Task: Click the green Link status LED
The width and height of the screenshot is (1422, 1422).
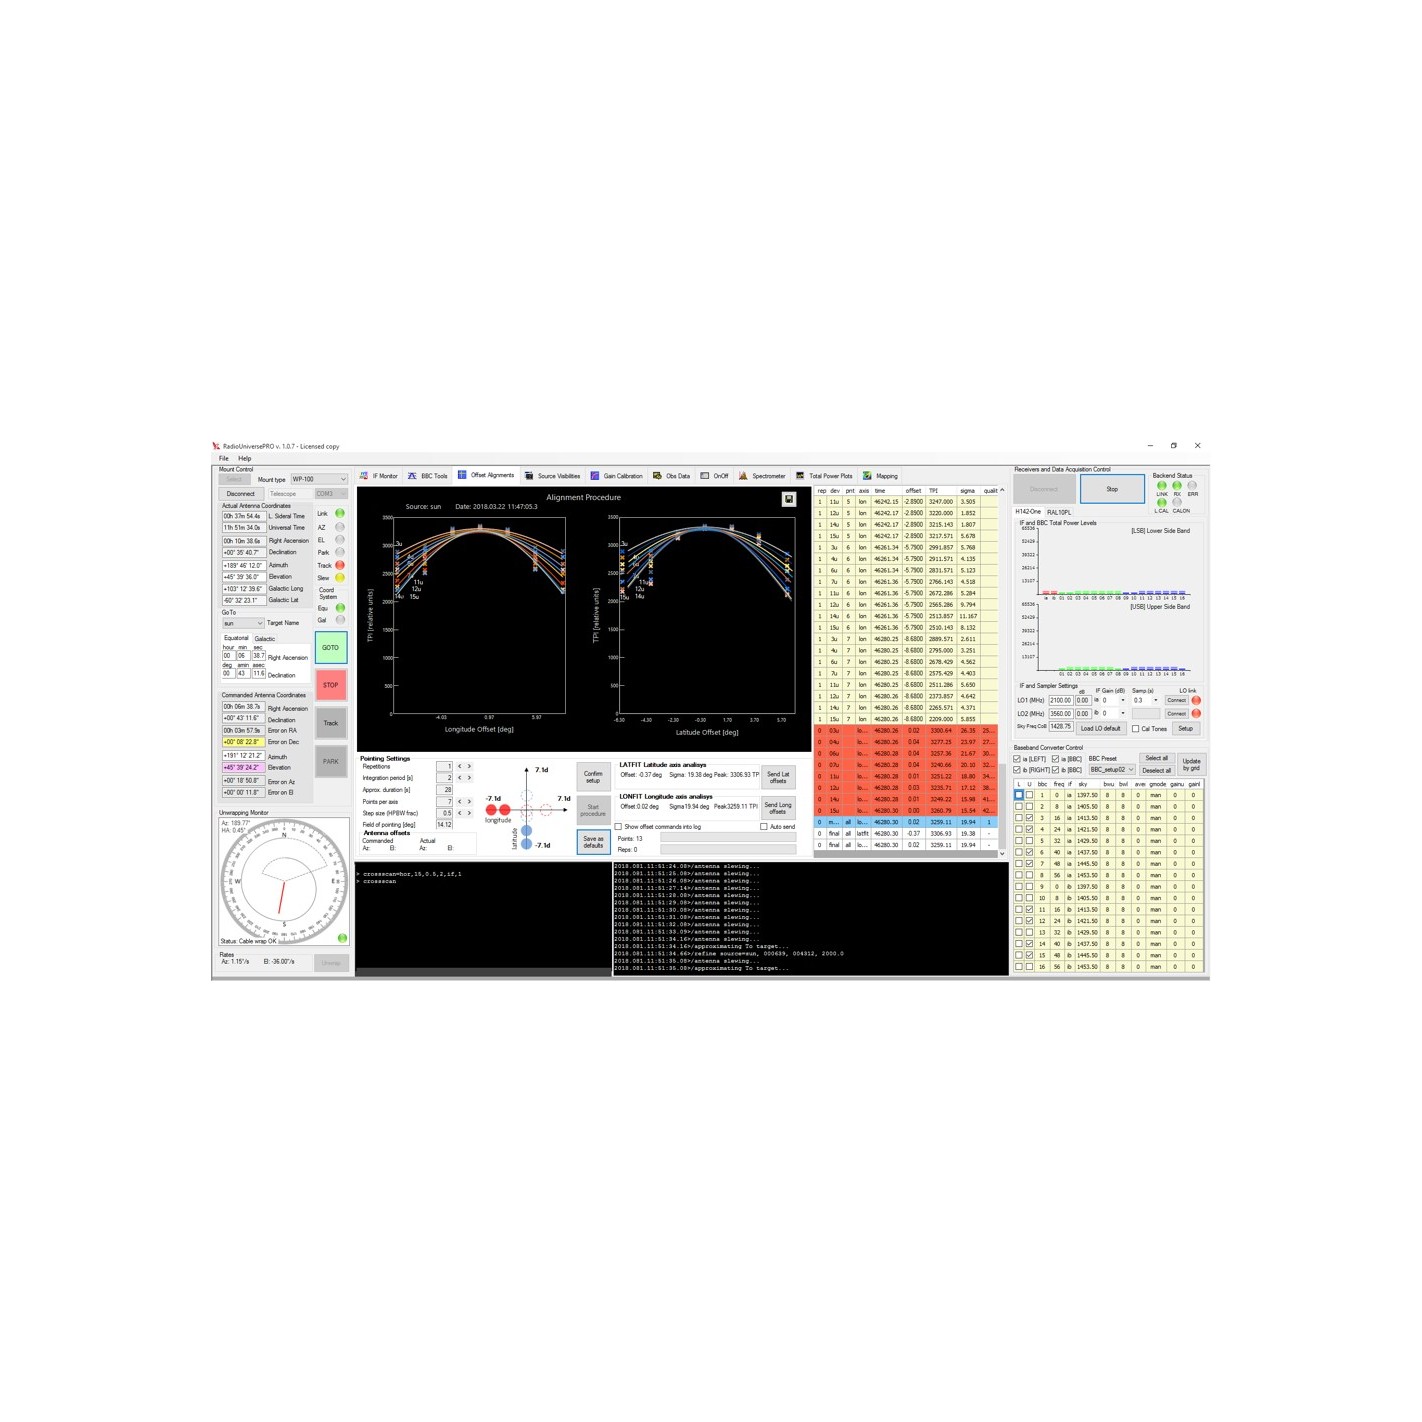Action: click(340, 513)
